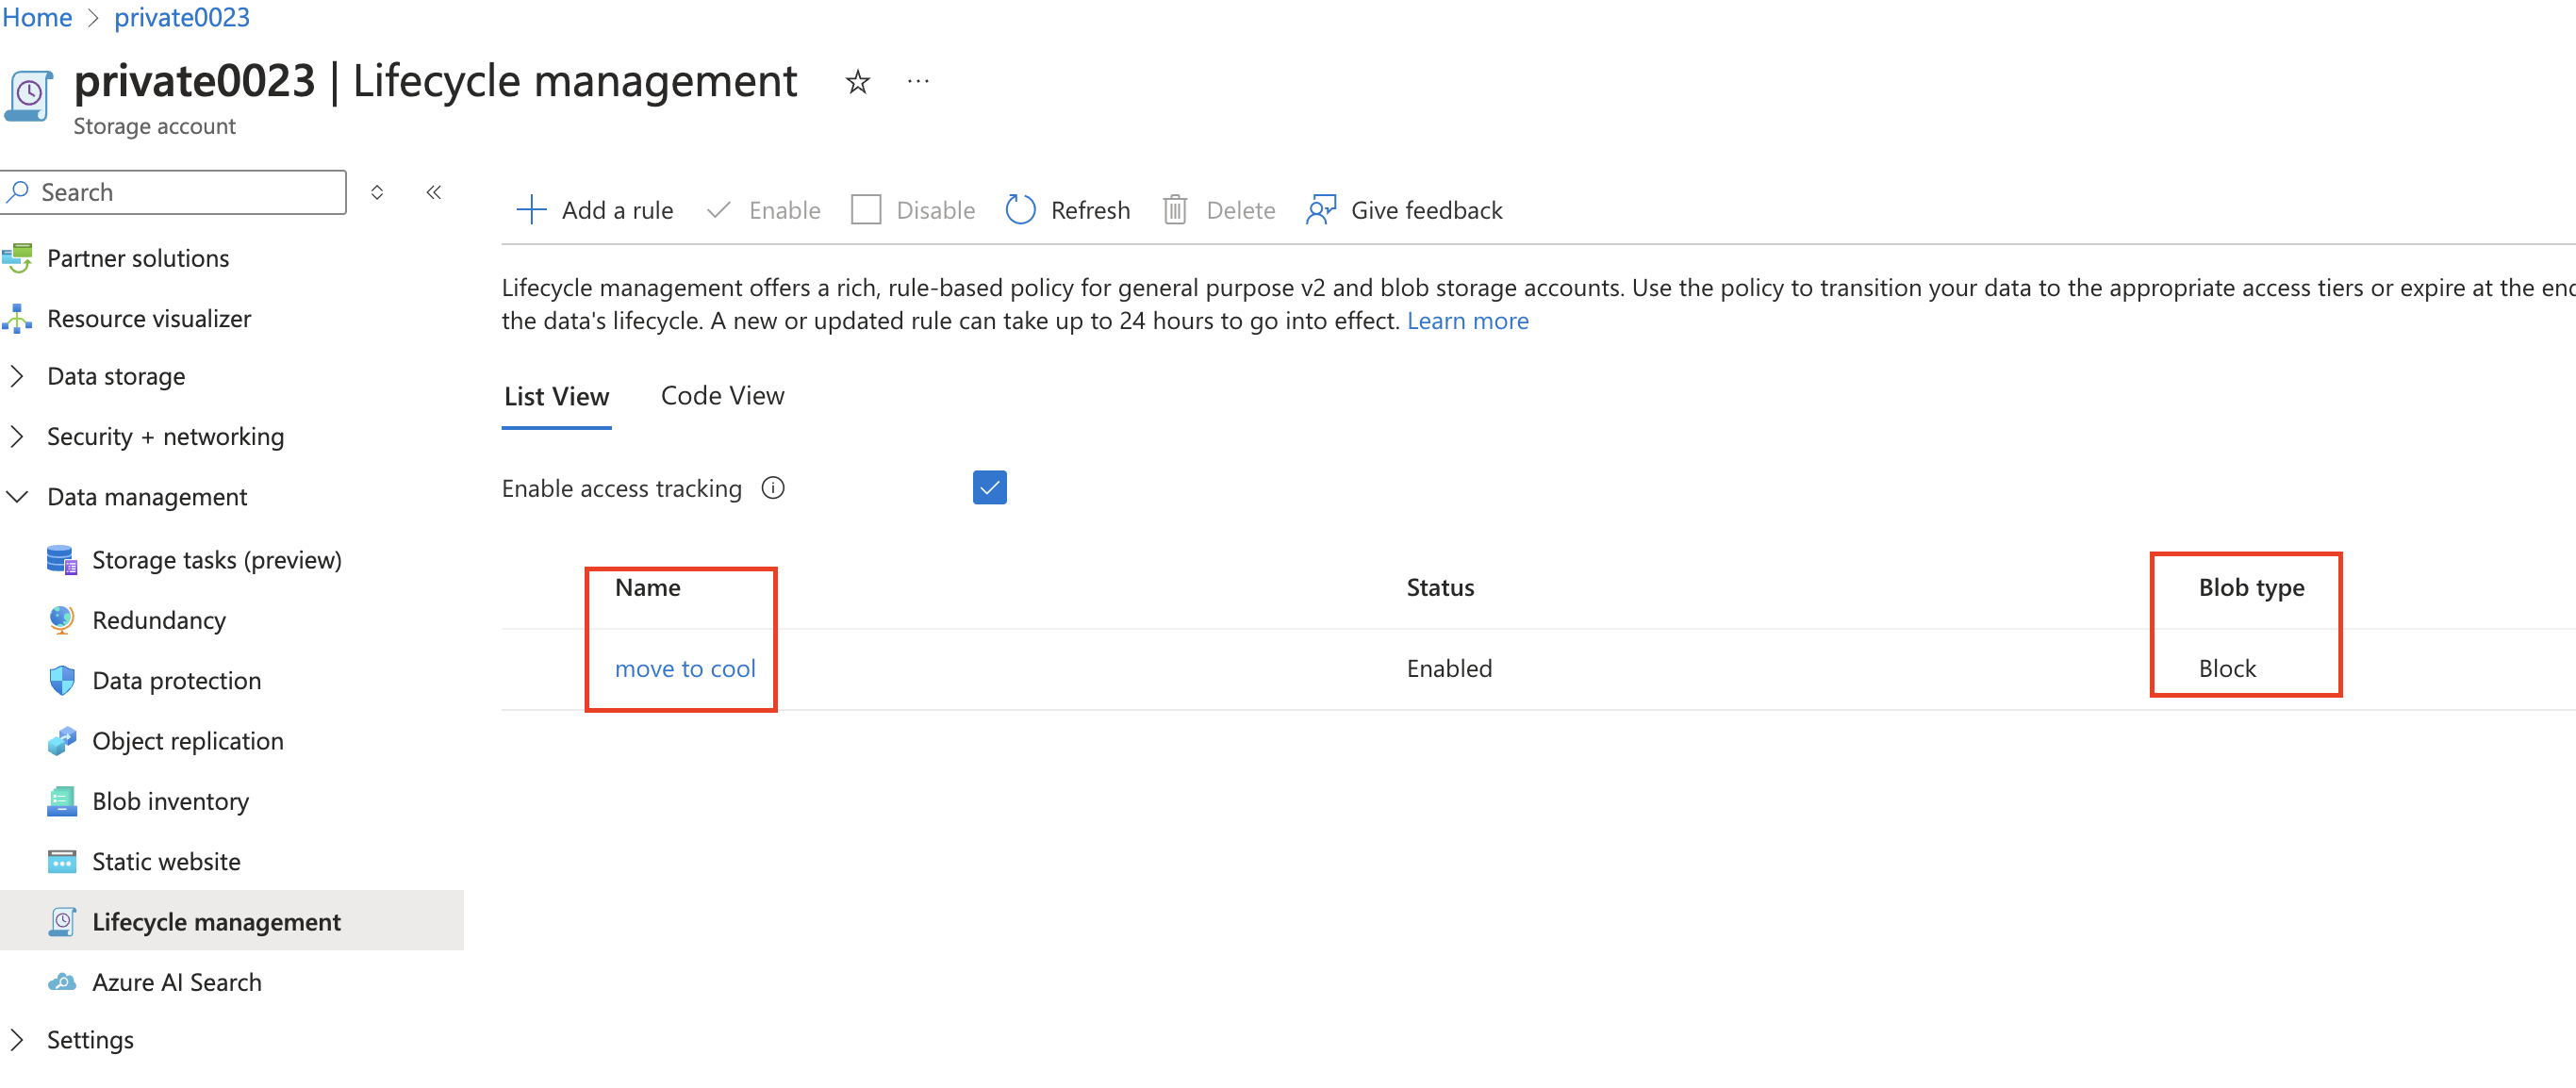2576x1088 pixels.
Task: Click the Partner solutions sidebar icon
Action: click(17, 258)
